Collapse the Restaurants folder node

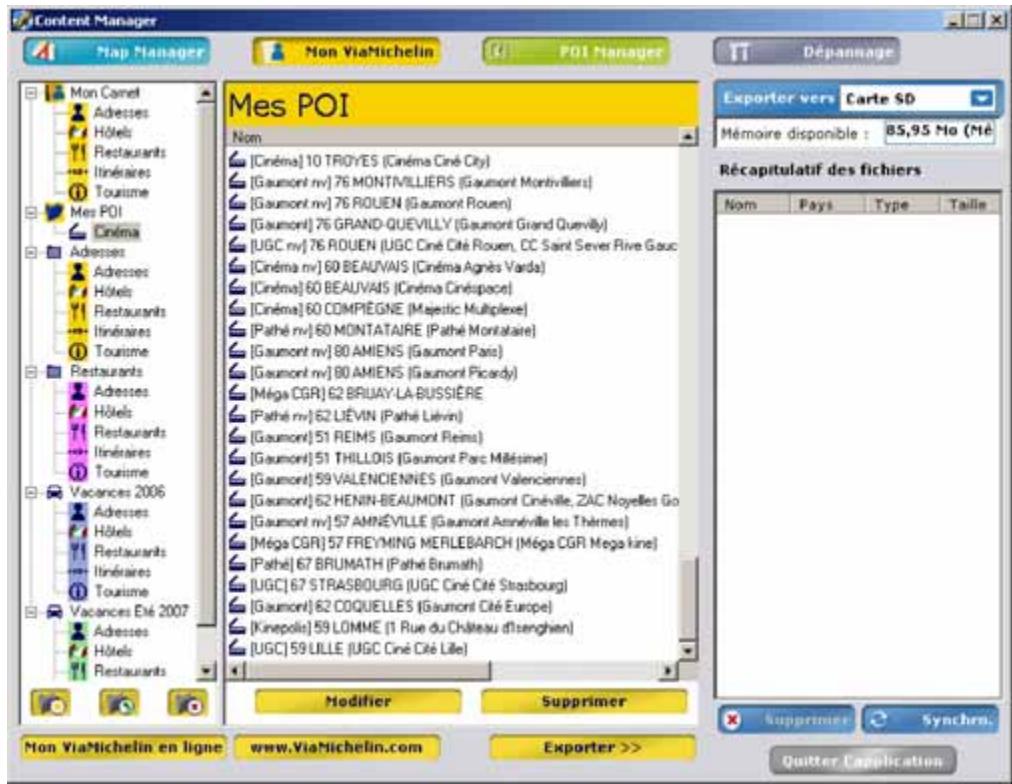tap(30, 372)
